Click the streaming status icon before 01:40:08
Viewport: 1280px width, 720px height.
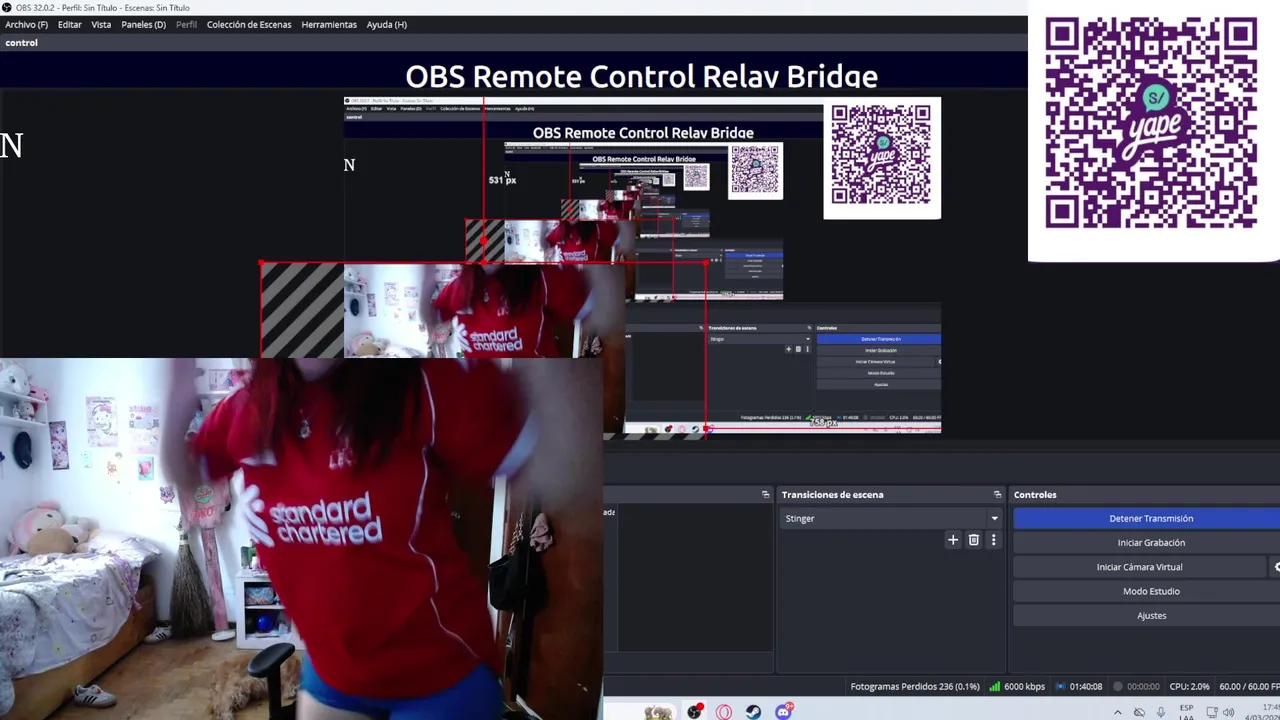tap(1060, 687)
